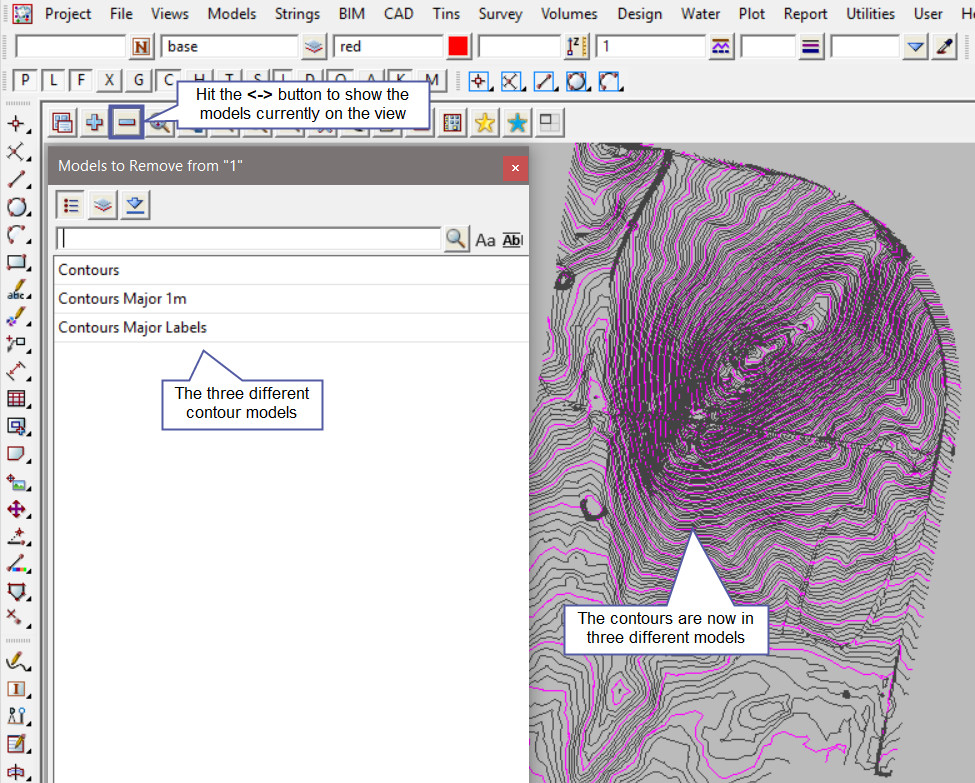This screenshot has height=783, width=975.
Task: Click the red color swatch
Action: click(458, 47)
